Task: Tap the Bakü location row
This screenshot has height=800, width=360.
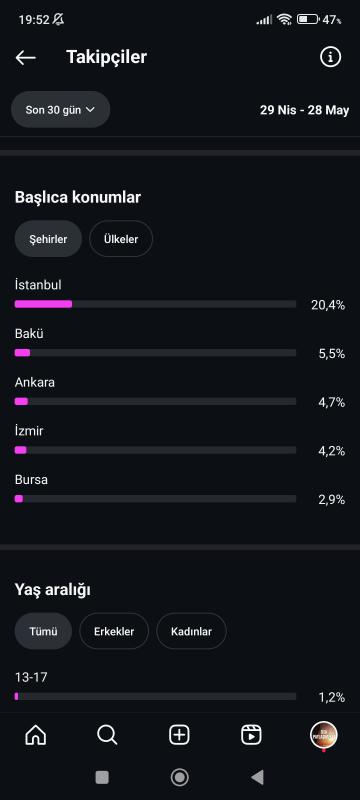Action: pyautogui.click(x=180, y=344)
